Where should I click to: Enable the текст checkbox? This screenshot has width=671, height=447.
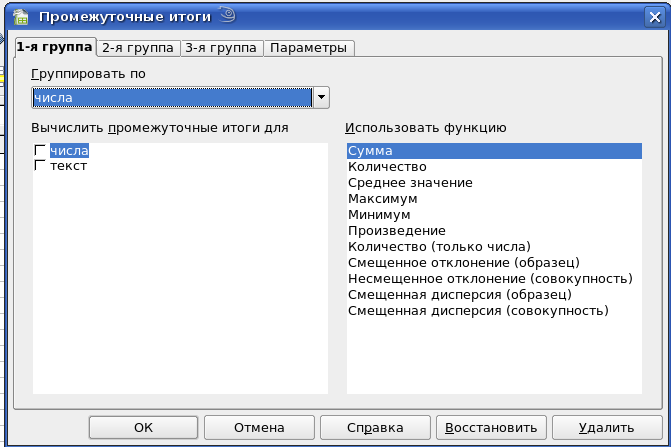pyautogui.click(x=40, y=165)
